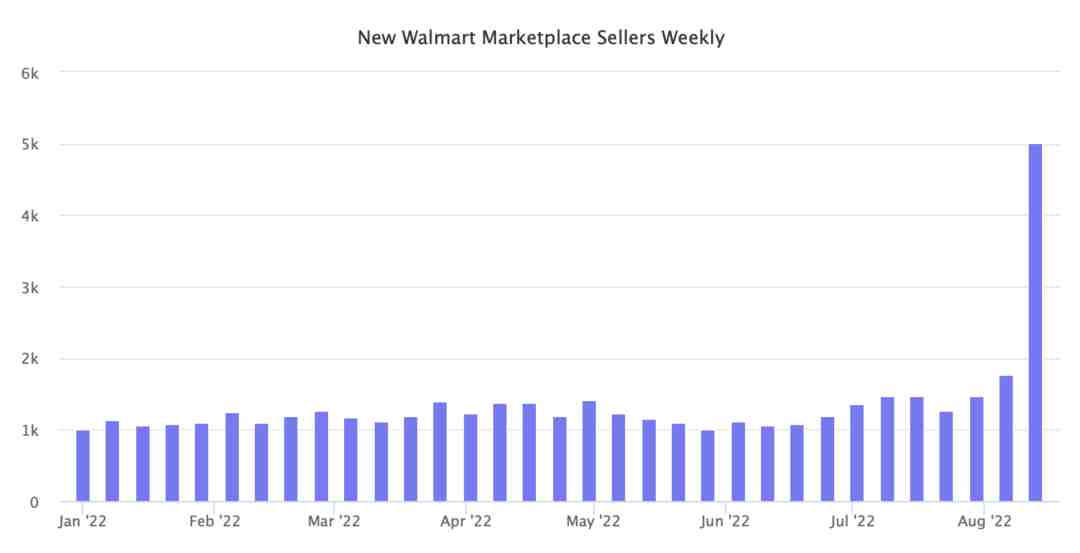Select the bar directly above May '22 label
Image resolution: width=1080 pixels, height=553 pixels.
[589, 451]
